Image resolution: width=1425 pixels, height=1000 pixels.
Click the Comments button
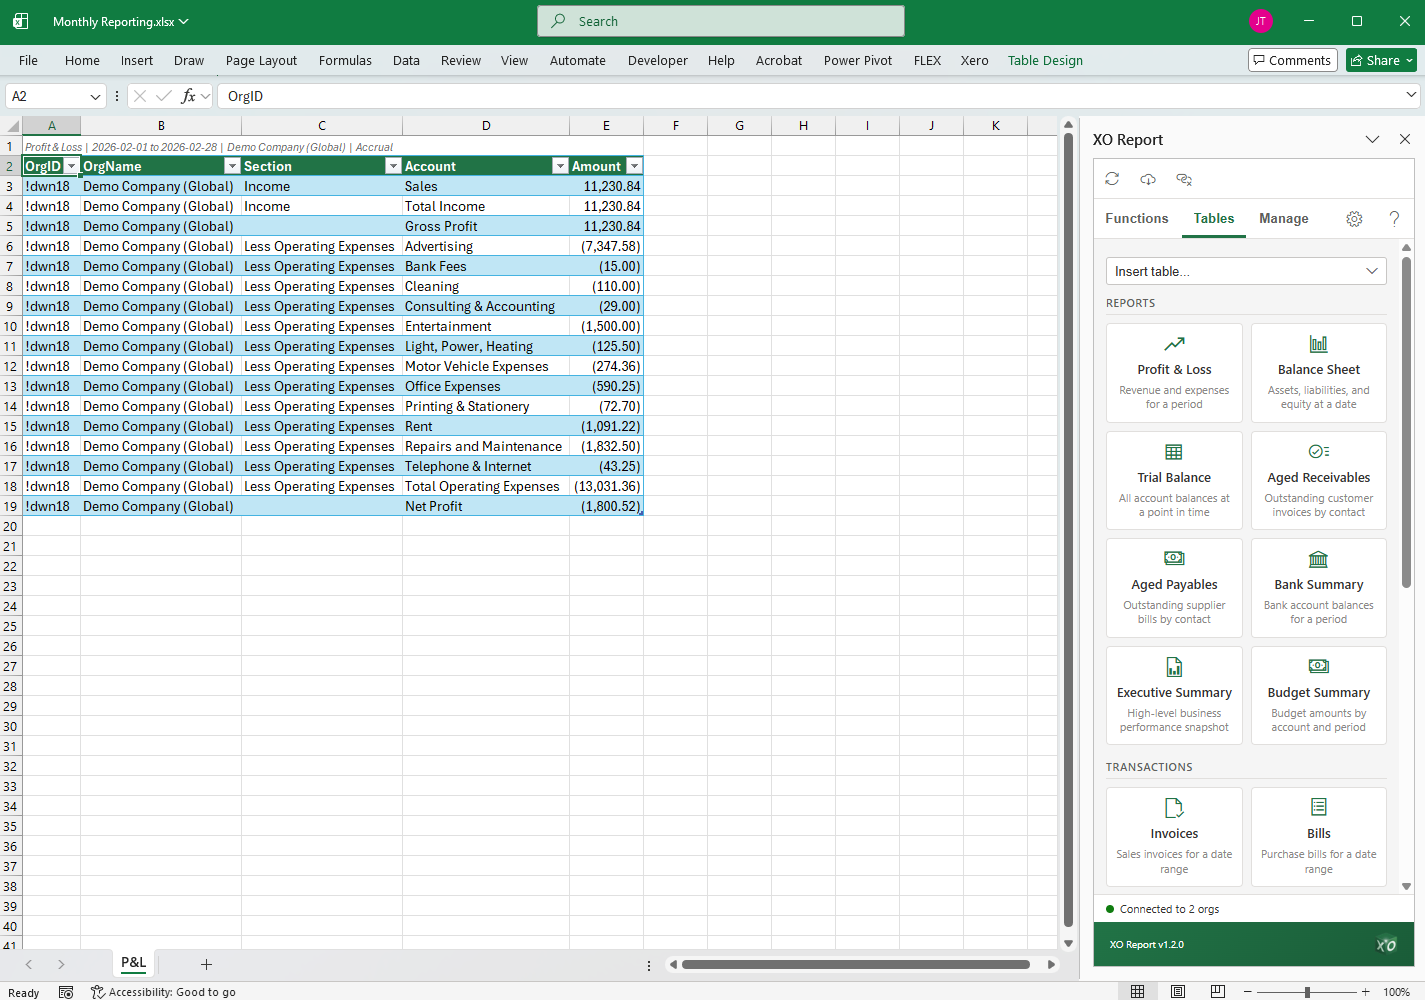coord(1292,60)
